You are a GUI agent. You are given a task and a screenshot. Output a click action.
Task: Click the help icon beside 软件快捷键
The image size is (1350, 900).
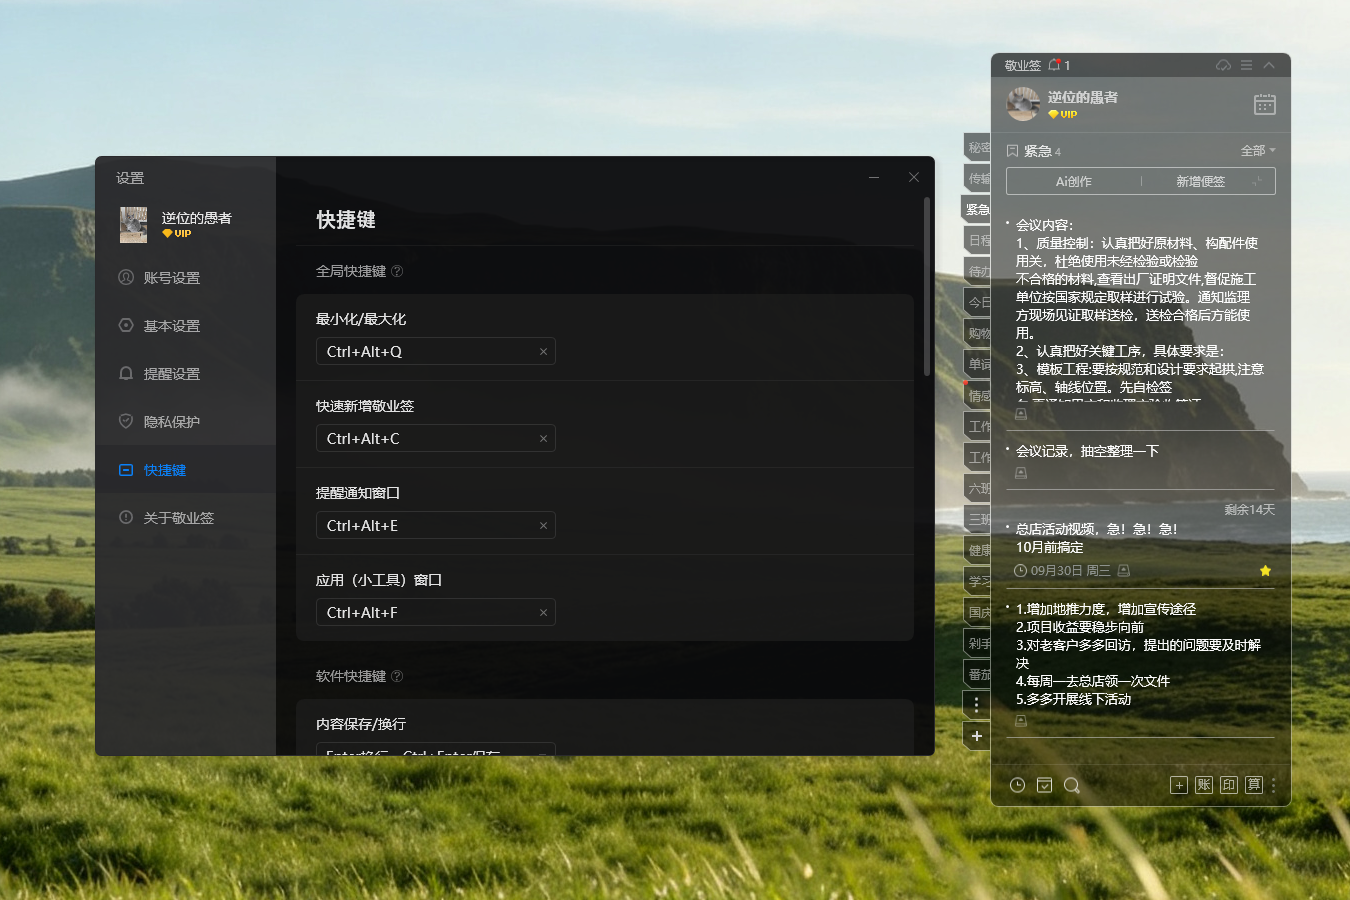(397, 676)
